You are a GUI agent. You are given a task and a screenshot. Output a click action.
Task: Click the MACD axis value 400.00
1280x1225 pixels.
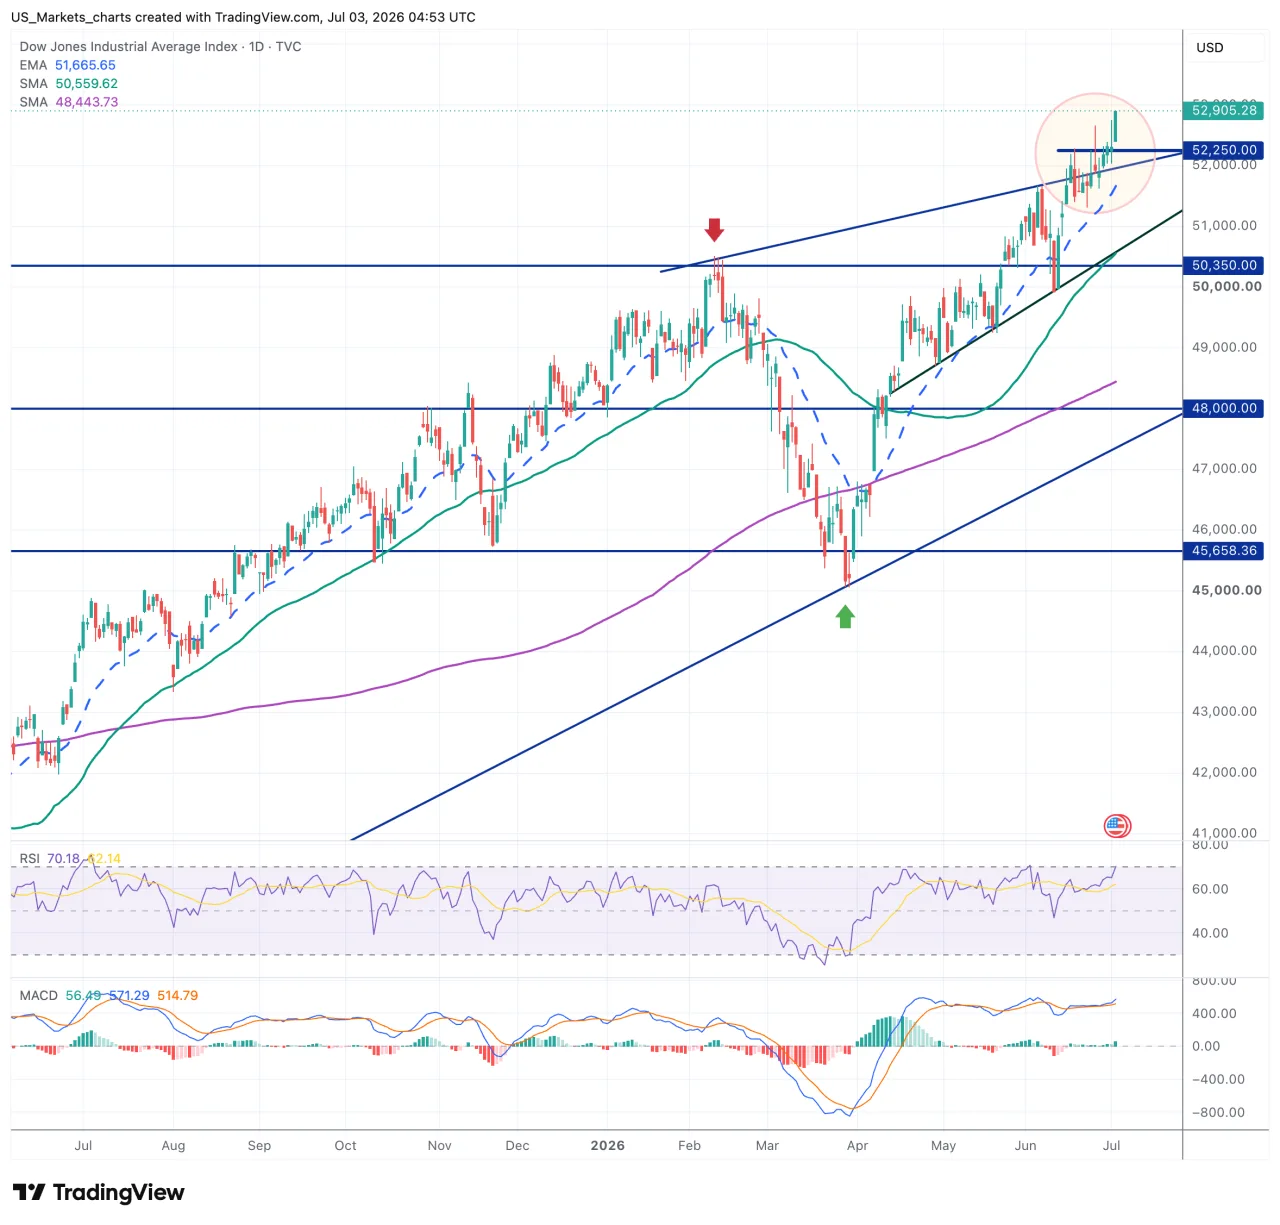pos(1214,1013)
